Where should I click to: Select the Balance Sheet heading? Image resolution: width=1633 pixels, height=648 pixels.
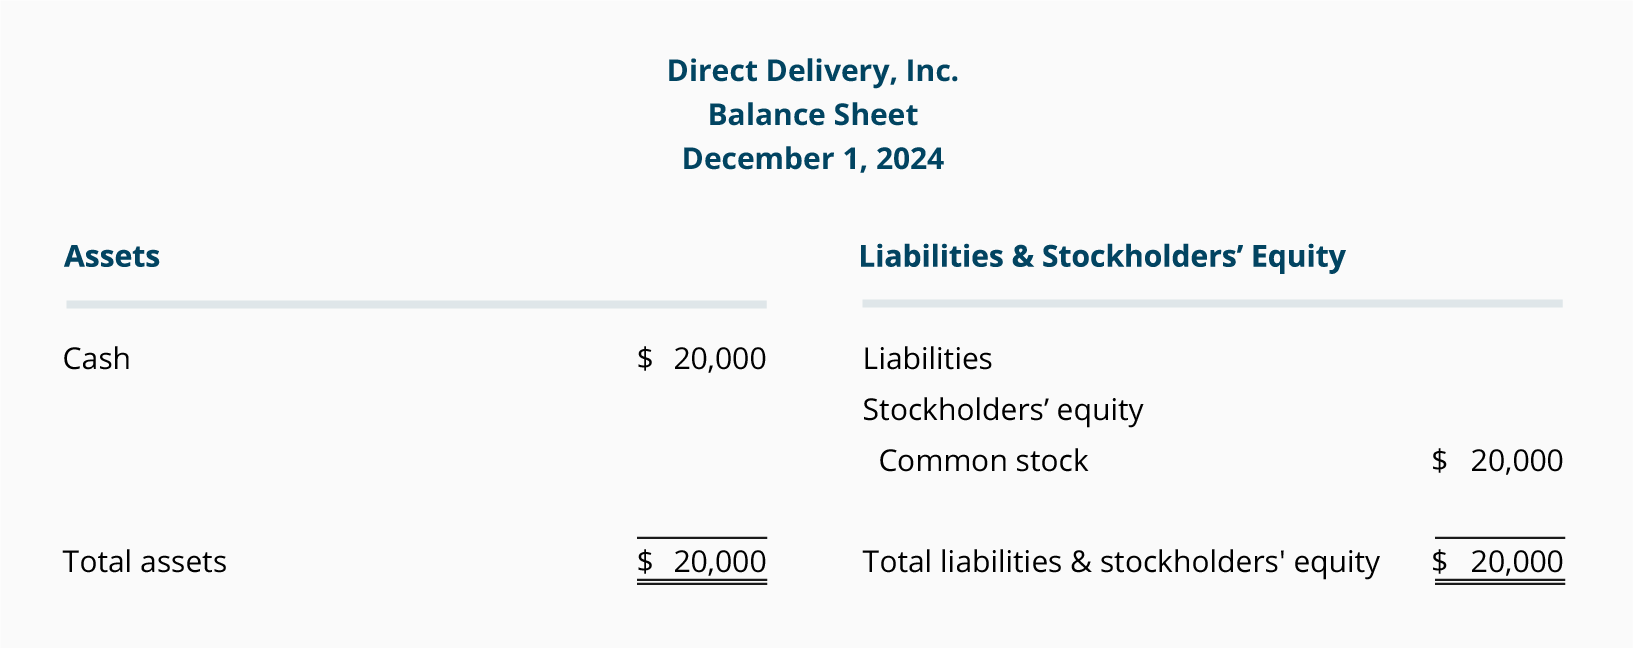[x=812, y=115]
